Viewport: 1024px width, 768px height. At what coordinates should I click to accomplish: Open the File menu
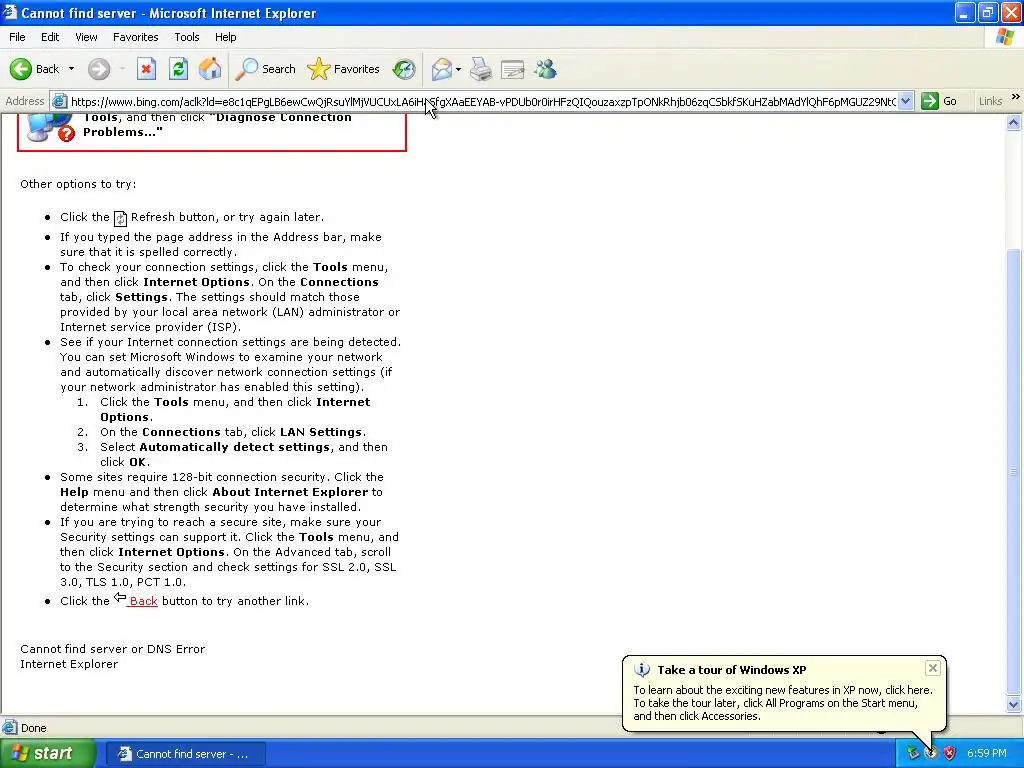(x=17, y=37)
